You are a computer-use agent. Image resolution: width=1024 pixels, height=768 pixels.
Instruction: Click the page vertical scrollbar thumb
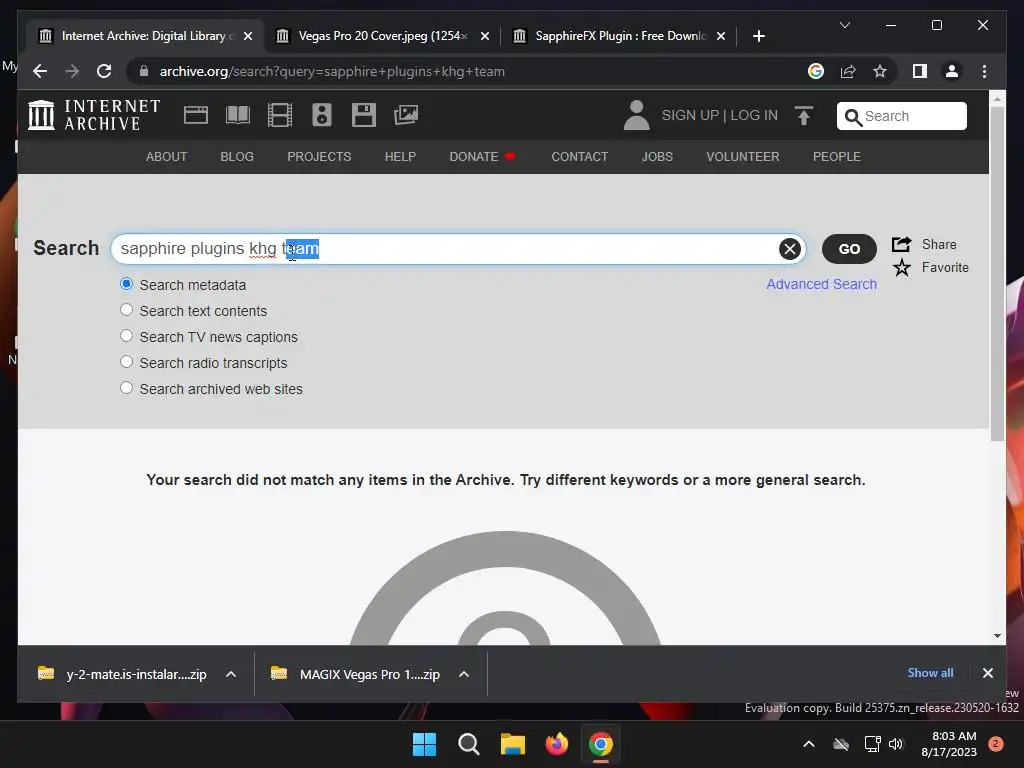pyautogui.click(x=997, y=274)
